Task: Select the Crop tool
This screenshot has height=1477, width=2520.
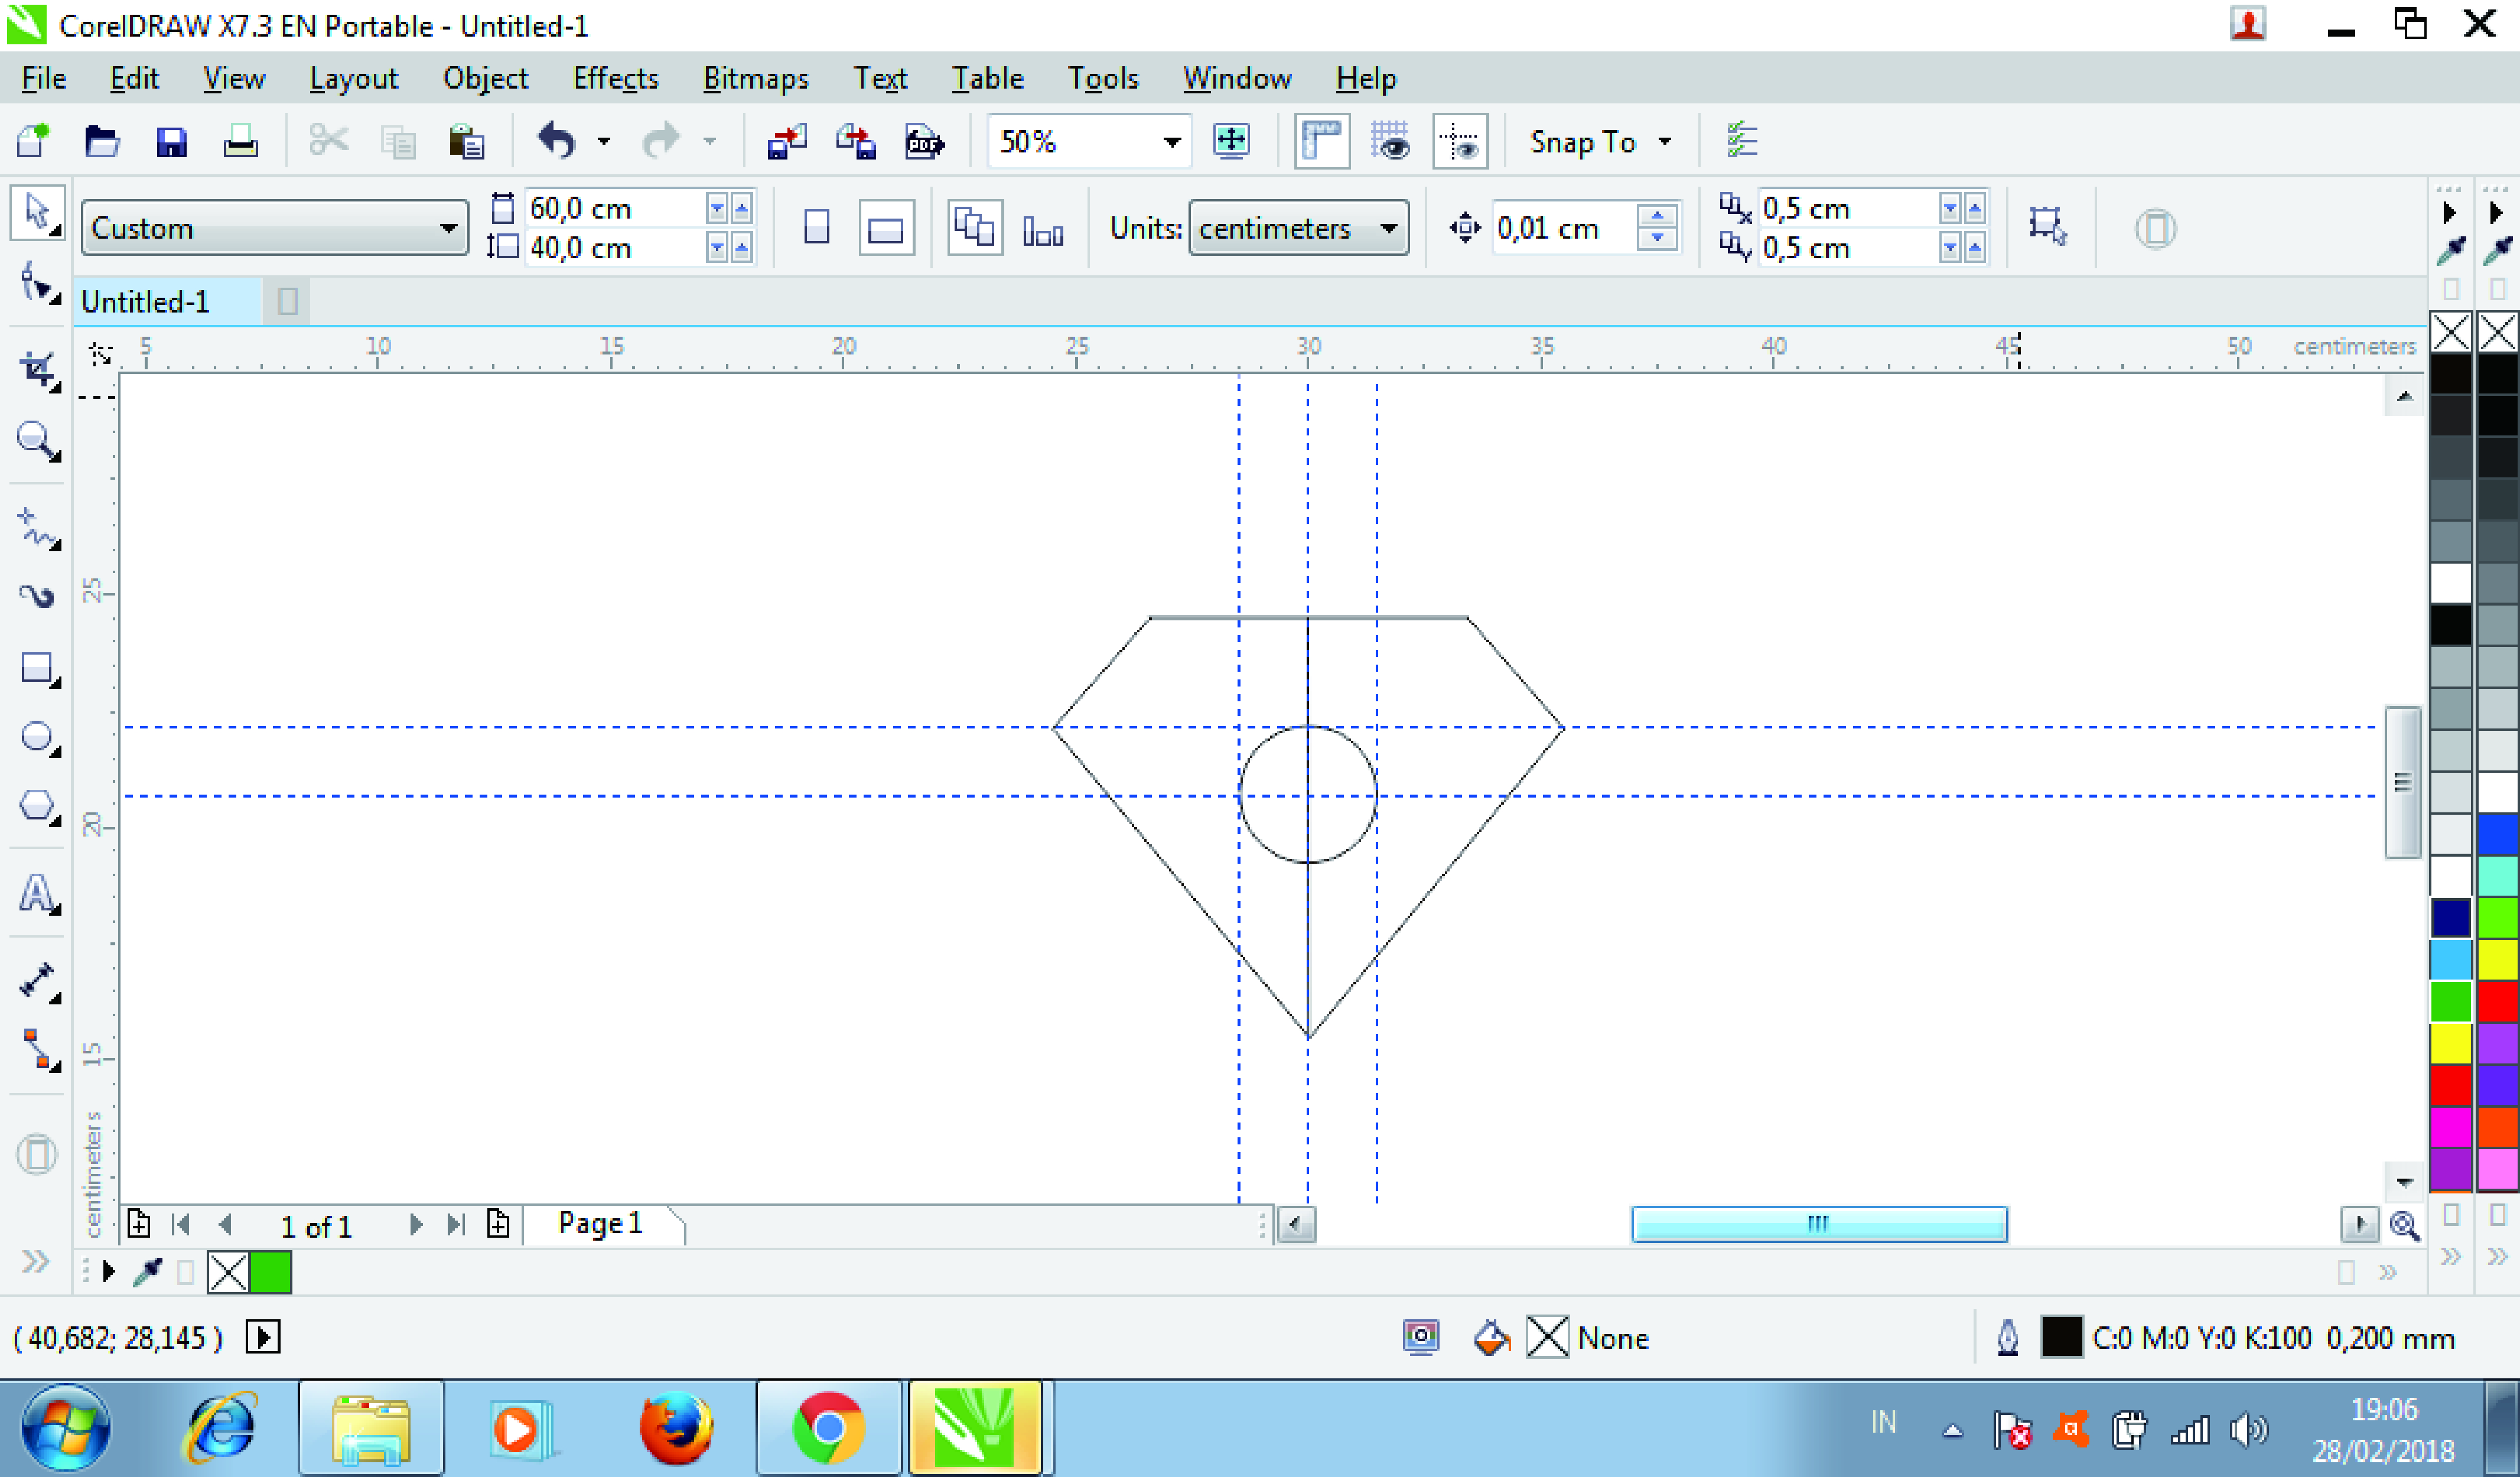Action: [x=37, y=369]
